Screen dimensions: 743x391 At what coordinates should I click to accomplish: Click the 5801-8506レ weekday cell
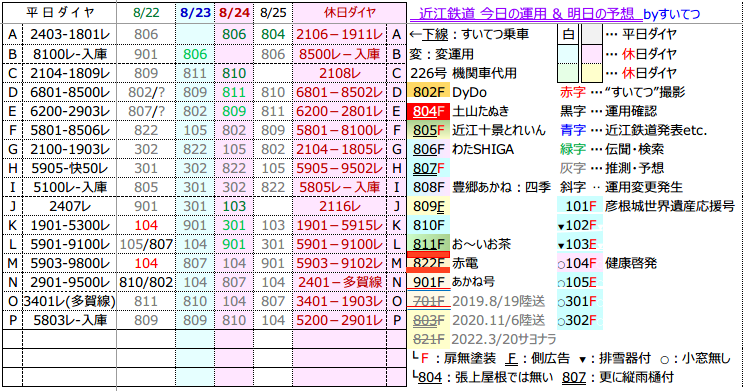click(x=70, y=130)
